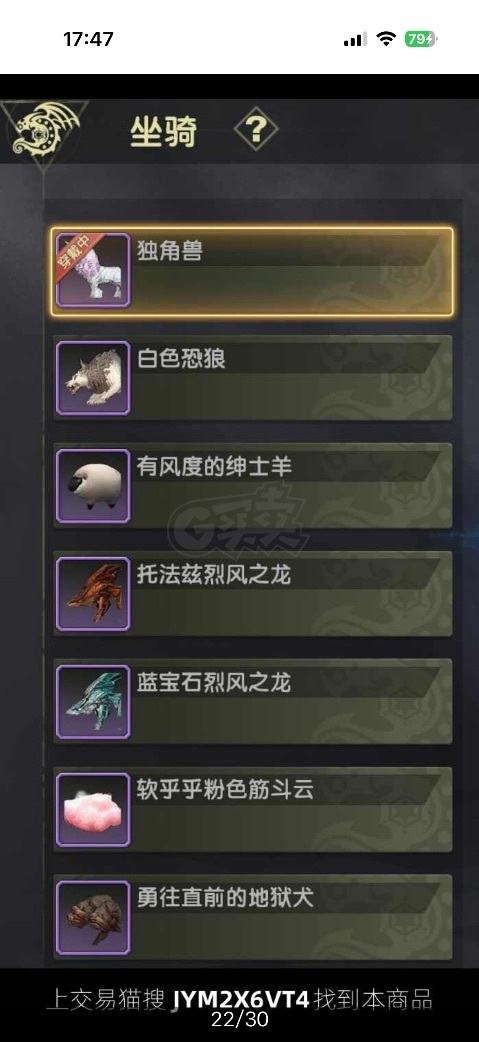
Task: Tap the battery indicator in status bar
Action: pyautogui.click(x=421, y=39)
